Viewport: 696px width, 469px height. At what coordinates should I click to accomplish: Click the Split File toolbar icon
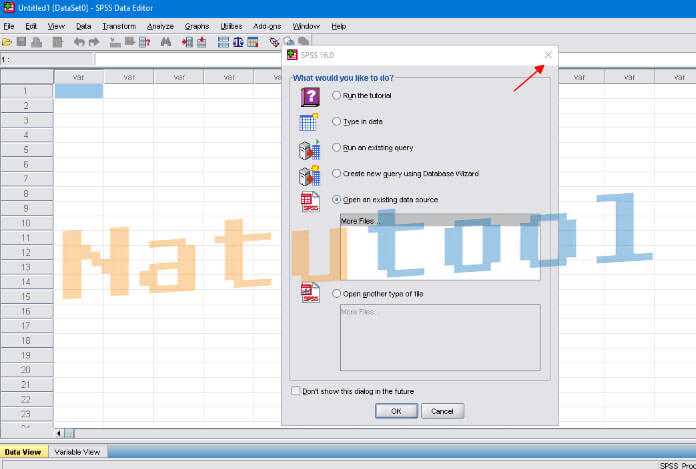[223, 43]
